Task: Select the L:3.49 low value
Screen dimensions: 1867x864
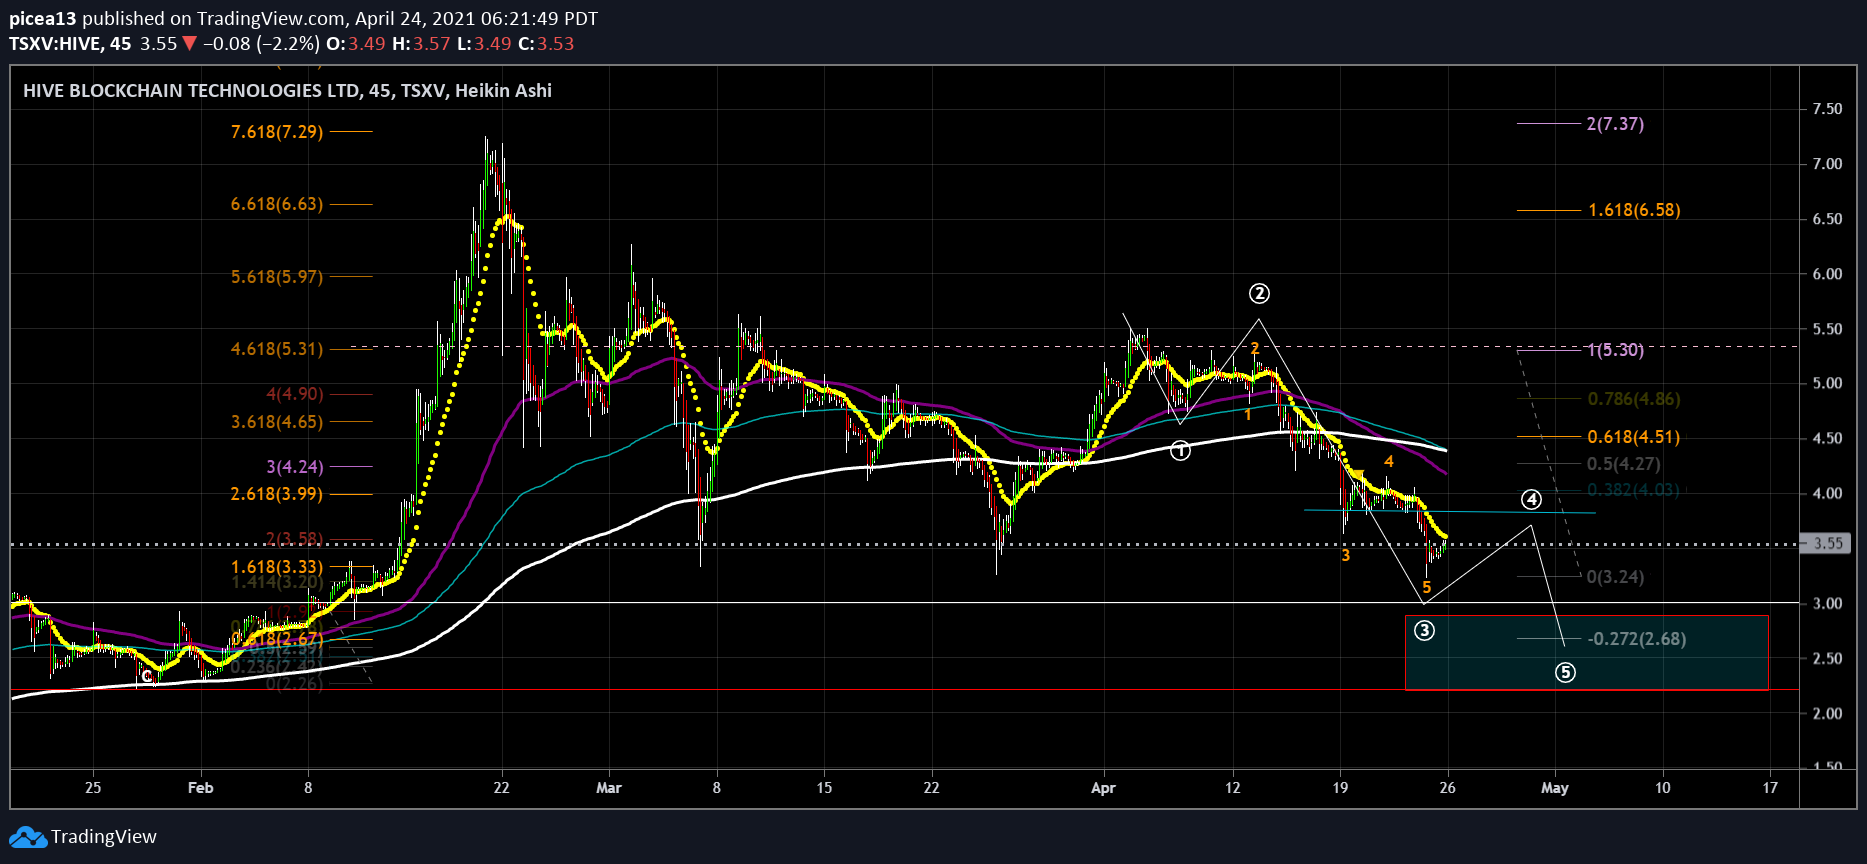Action: tap(484, 43)
